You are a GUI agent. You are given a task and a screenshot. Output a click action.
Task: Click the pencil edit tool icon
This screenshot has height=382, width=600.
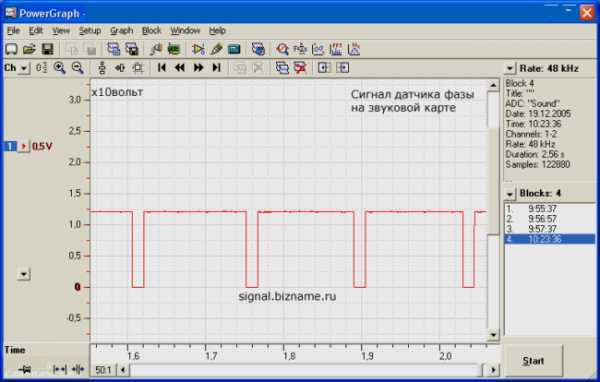coord(216,49)
